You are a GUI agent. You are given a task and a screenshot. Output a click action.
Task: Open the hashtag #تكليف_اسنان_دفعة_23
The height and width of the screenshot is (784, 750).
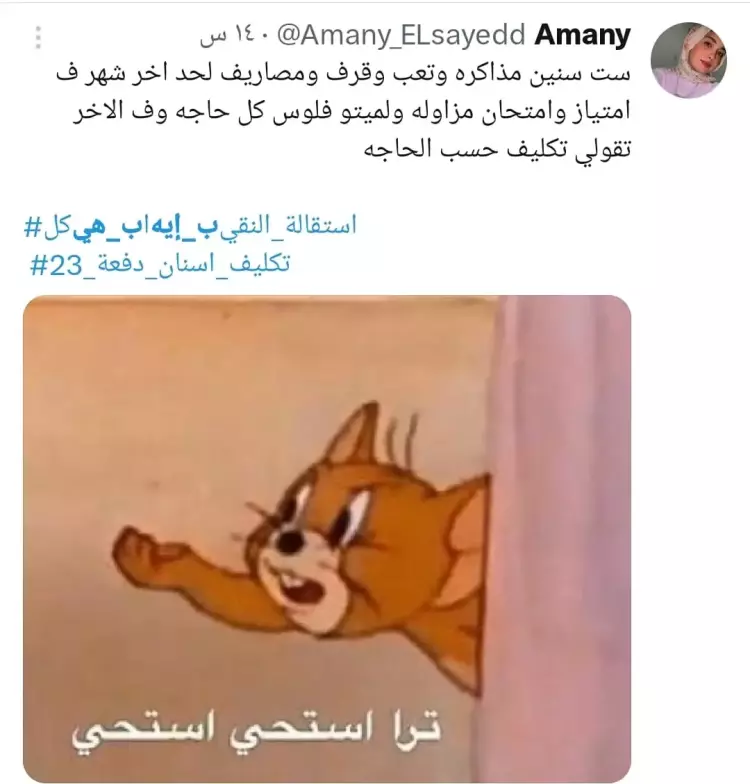160,264
